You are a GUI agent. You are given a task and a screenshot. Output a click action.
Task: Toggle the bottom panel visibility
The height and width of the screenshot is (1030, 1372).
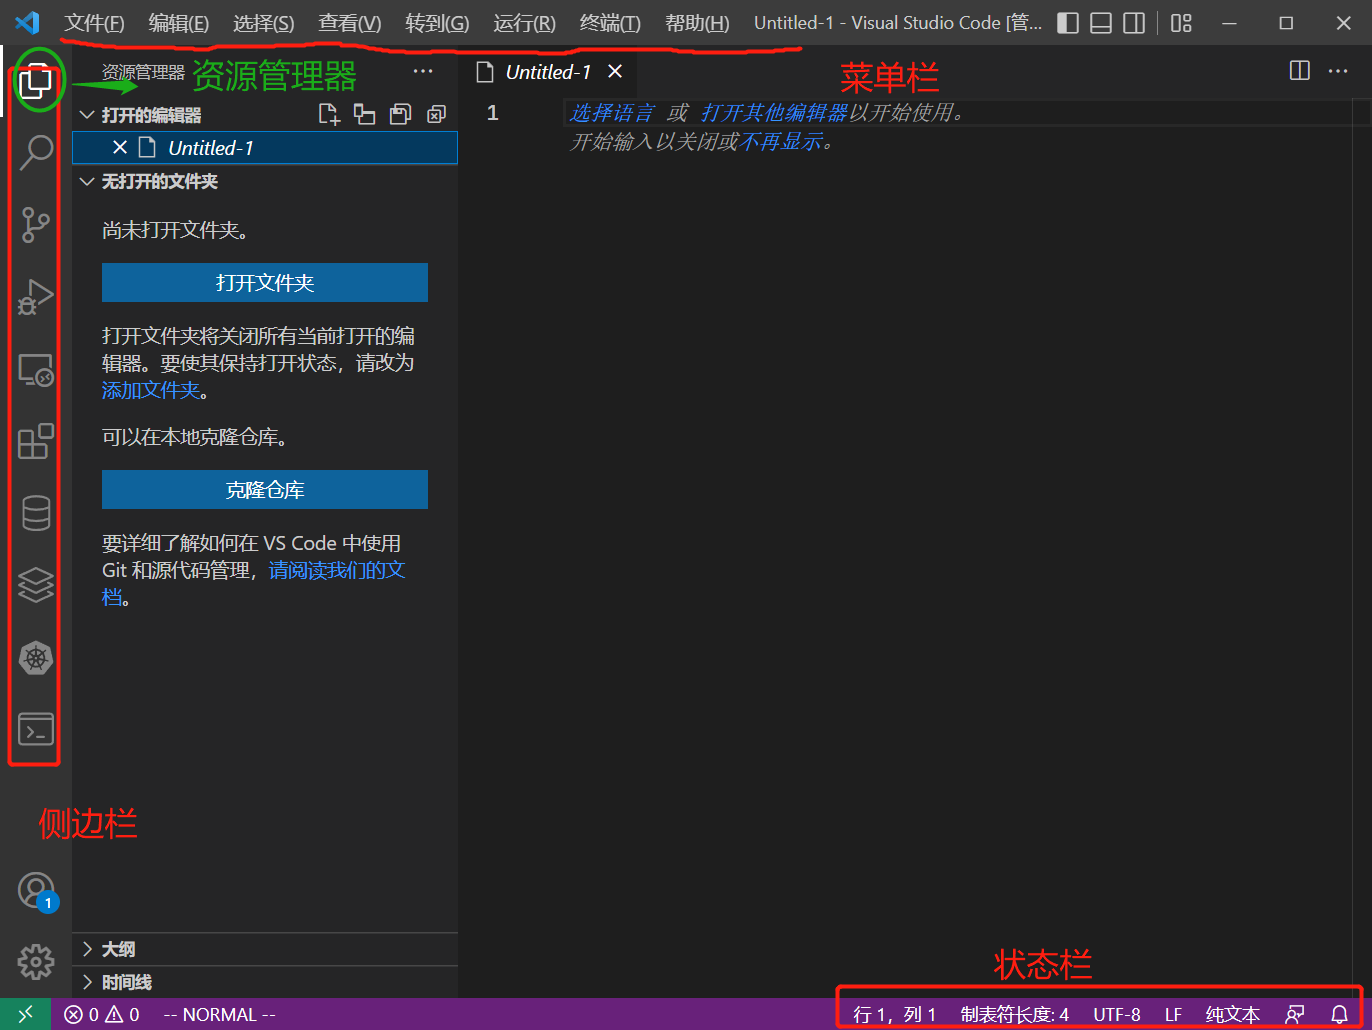click(x=1101, y=23)
